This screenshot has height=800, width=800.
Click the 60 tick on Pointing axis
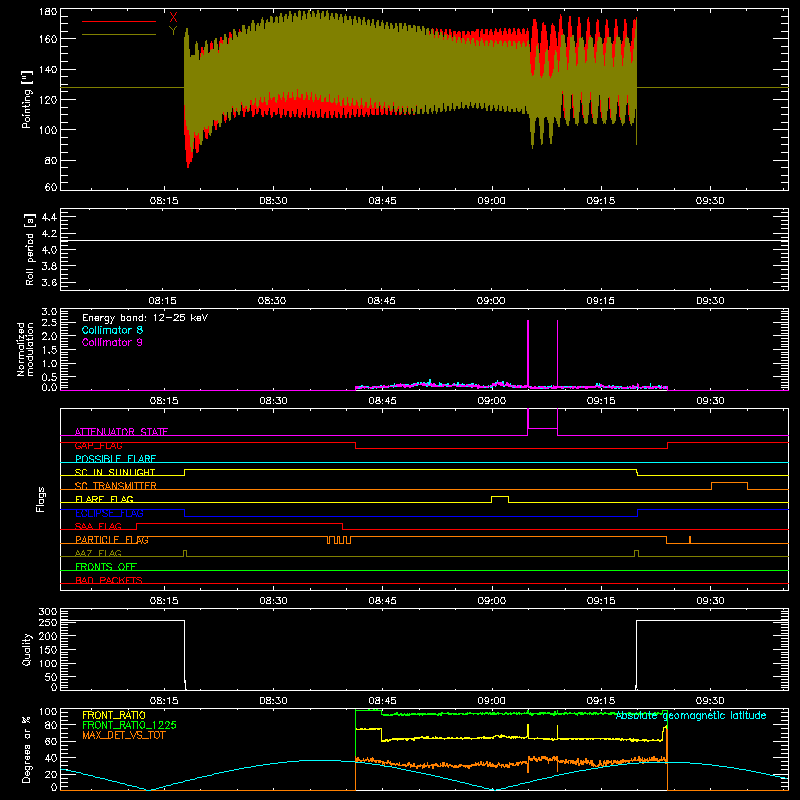(51, 187)
